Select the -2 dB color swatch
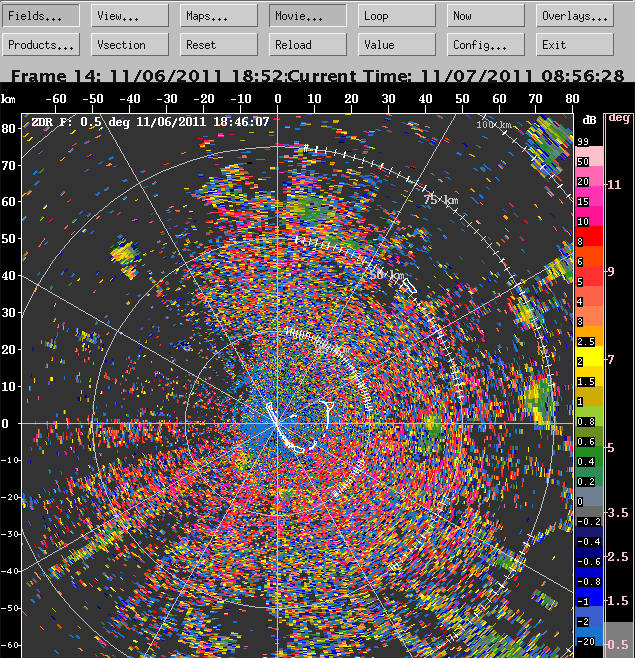The height and width of the screenshot is (658, 635). (589, 616)
